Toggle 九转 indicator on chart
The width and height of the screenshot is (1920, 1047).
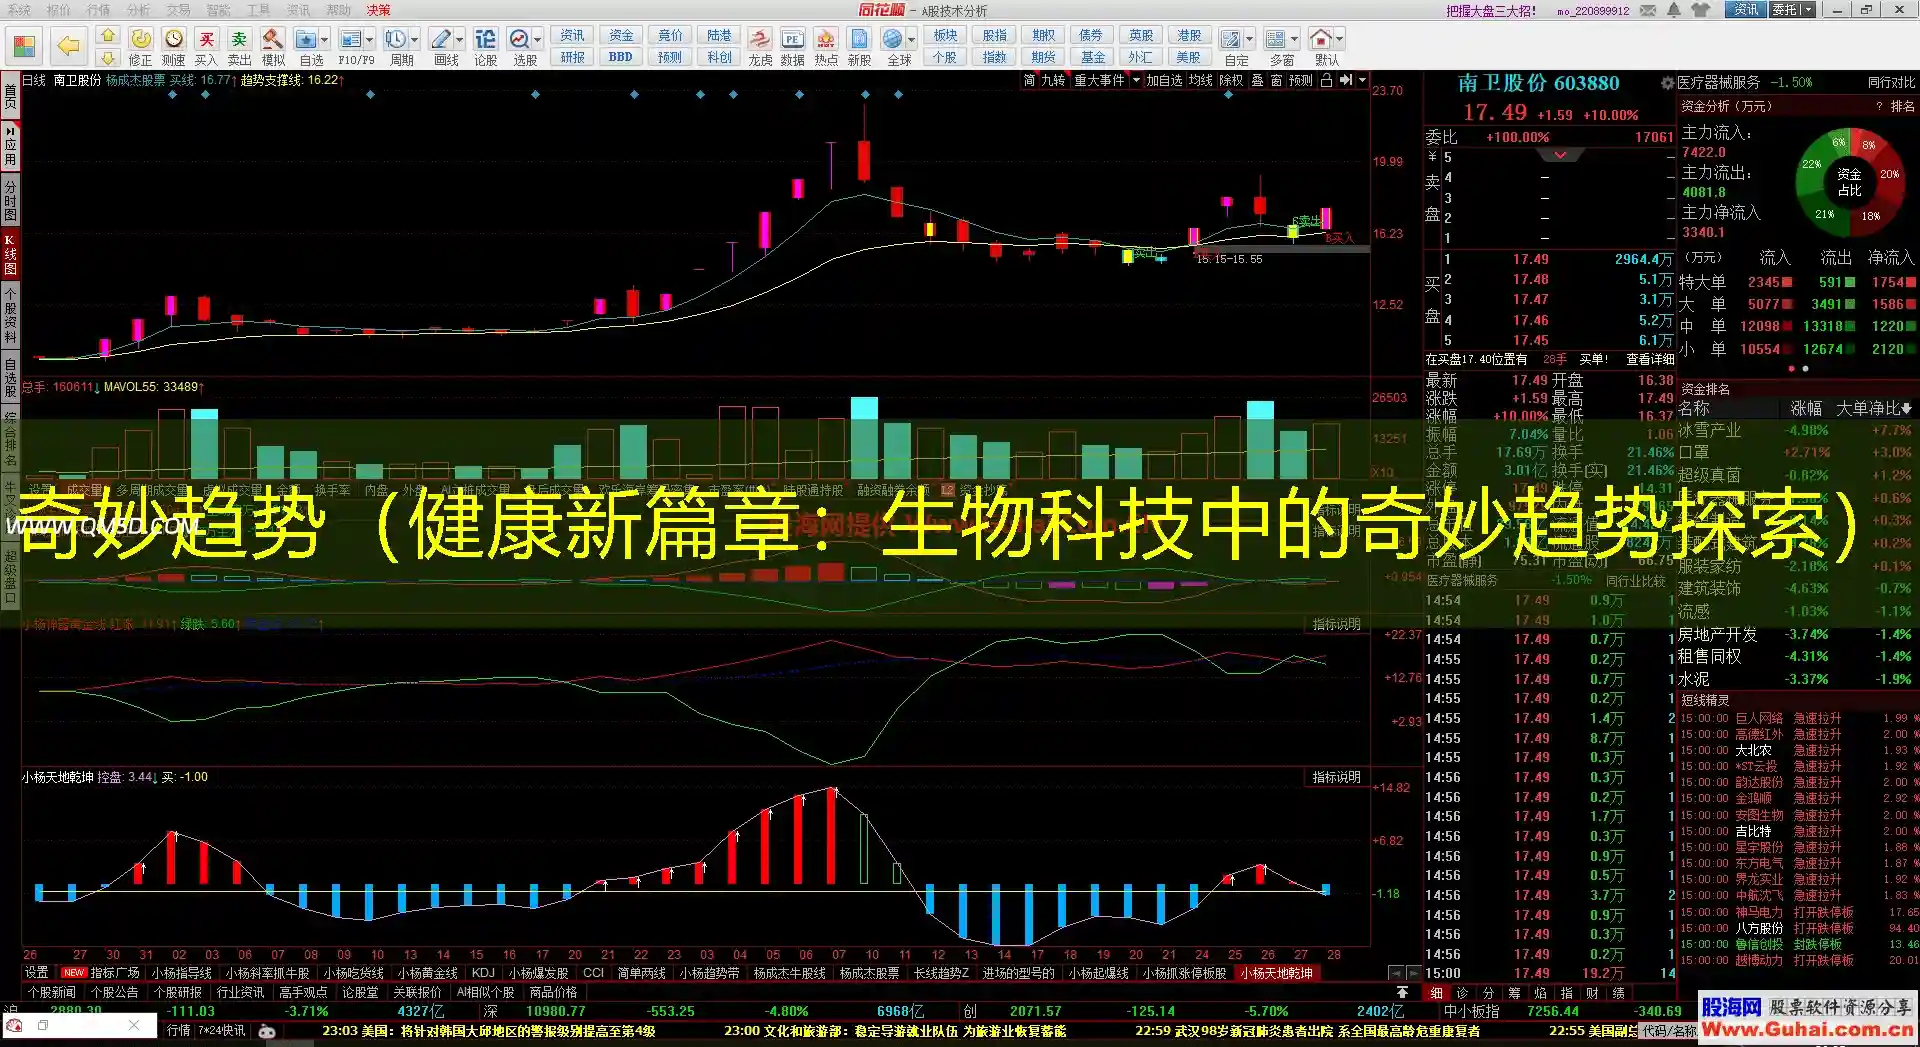1053,80
